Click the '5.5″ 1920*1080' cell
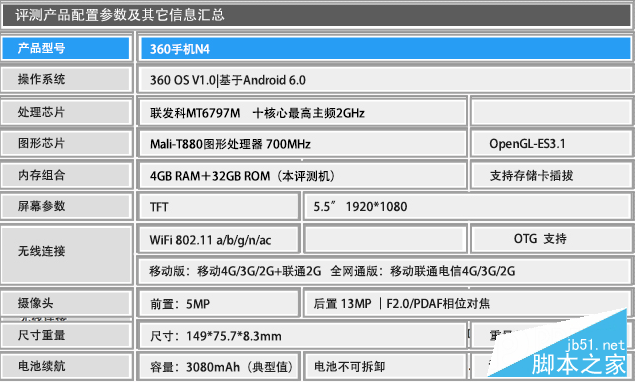Viewport: 635px width, 382px height. (x=468, y=207)
